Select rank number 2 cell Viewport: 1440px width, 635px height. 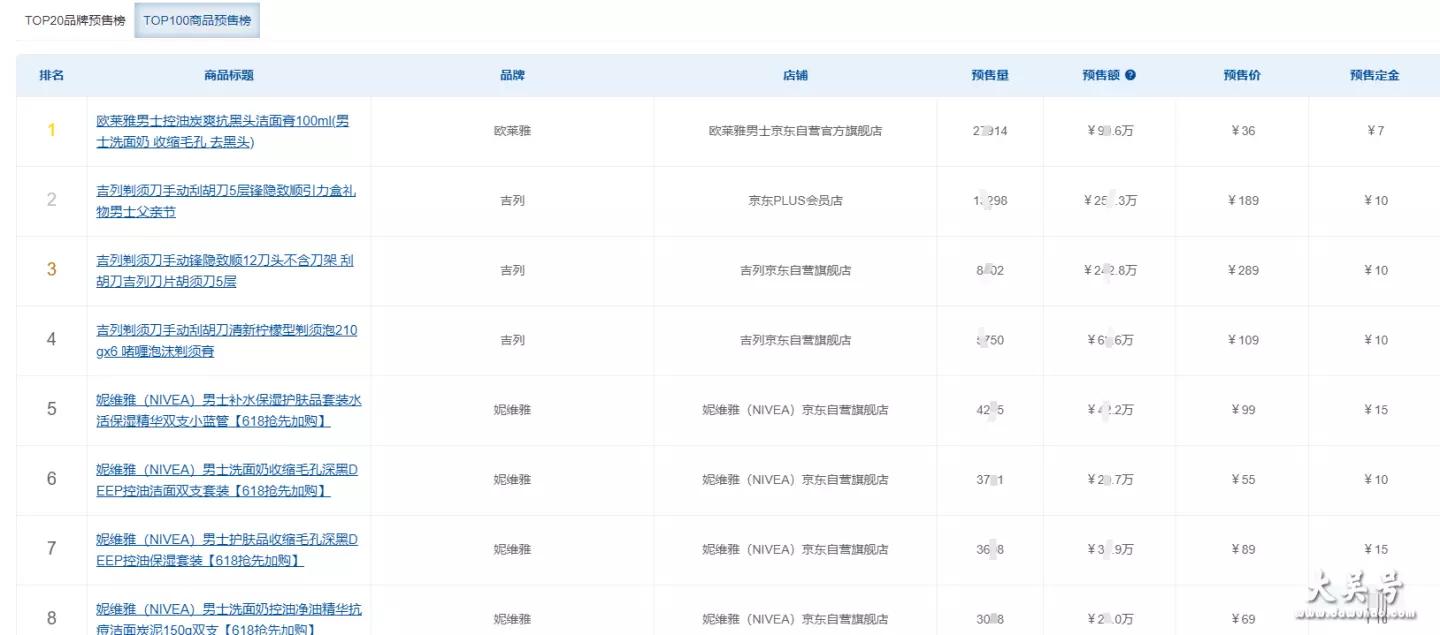click(x=52, y=200)
